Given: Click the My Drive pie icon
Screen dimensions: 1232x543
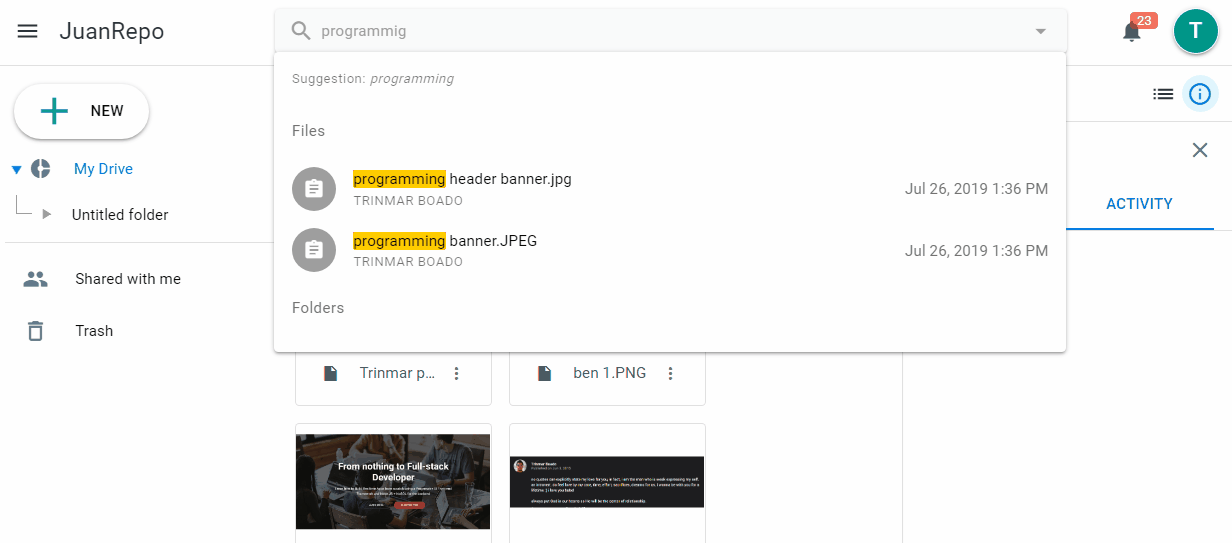Looking at the screenshot, I should pos(40,169).
